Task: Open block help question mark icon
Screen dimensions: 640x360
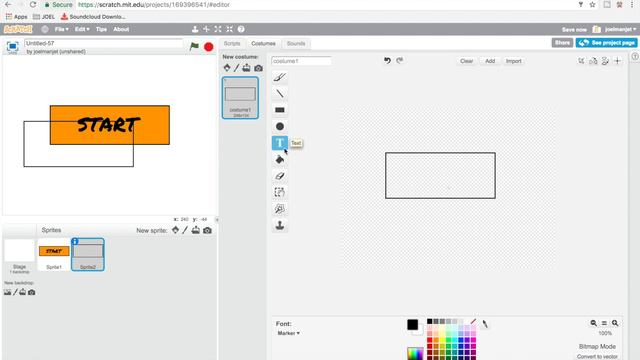Action: [241, 29]
